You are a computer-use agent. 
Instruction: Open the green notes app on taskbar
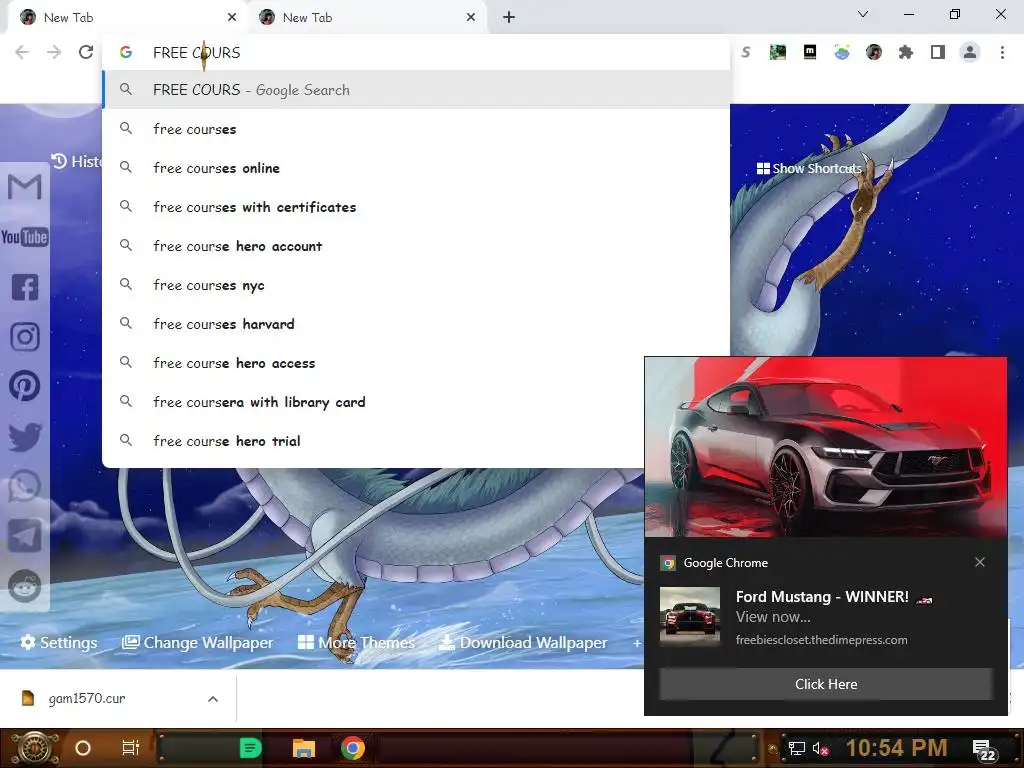click(x=250, y=748)
